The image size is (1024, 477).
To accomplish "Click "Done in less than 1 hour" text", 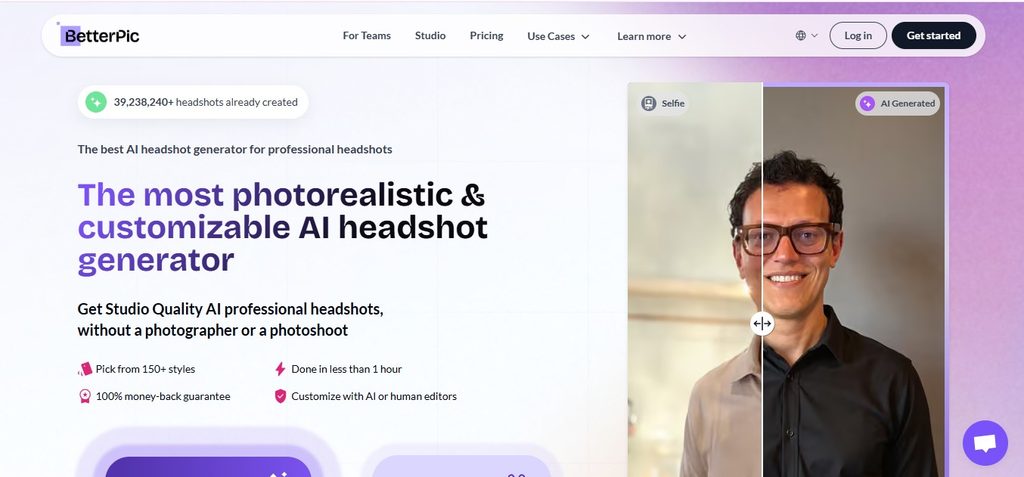I will point(347,369).
